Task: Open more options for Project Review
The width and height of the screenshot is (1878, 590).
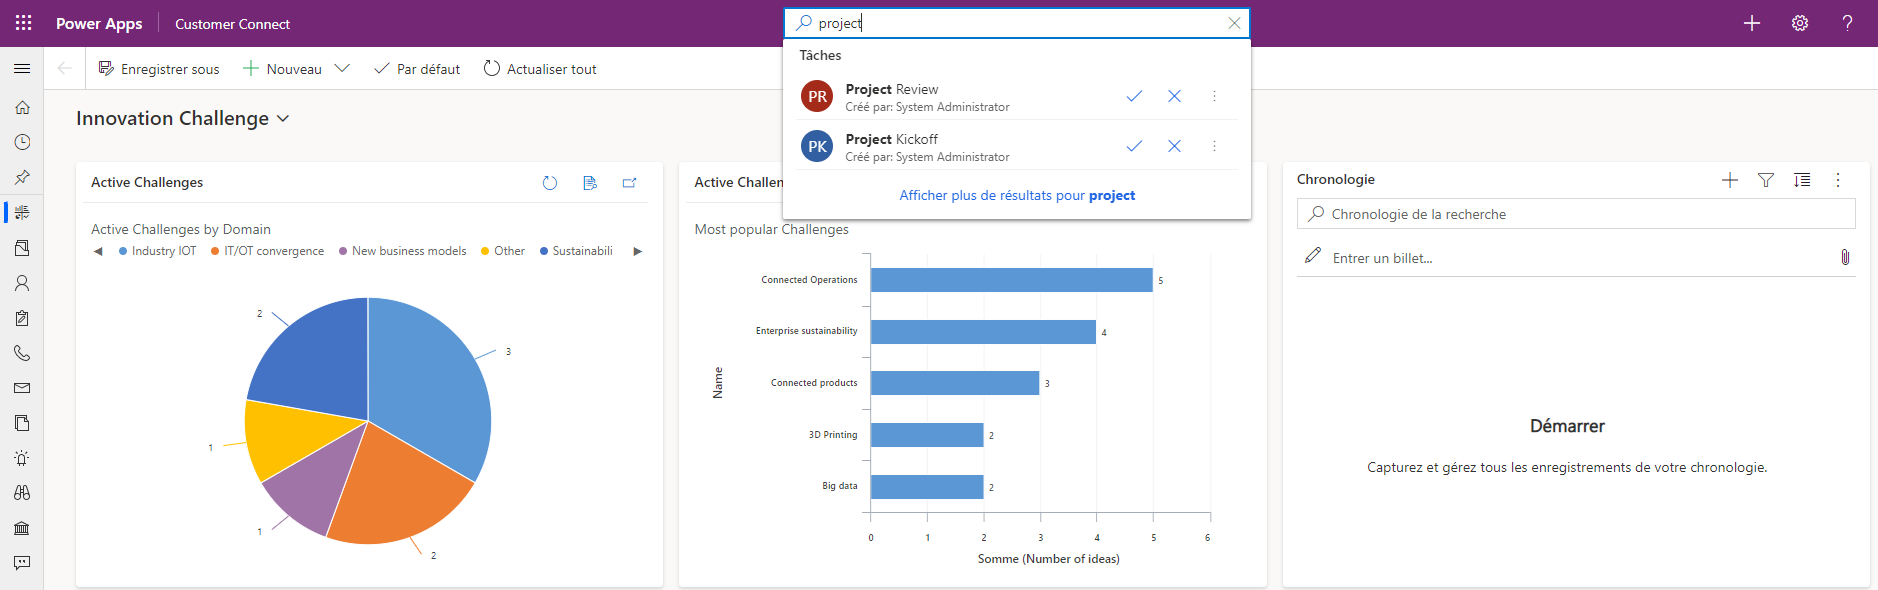Action: pos(1214,96)
